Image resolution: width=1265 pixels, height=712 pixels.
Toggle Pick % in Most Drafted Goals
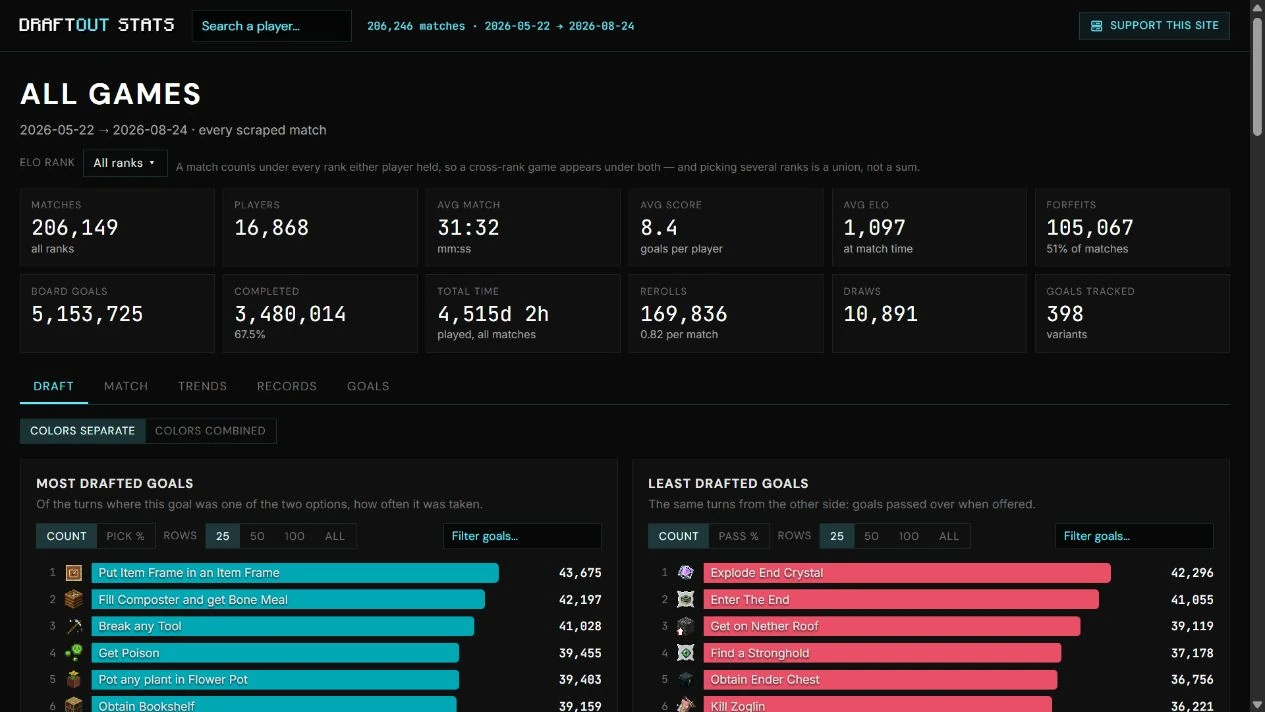click(x=126, y=536)
